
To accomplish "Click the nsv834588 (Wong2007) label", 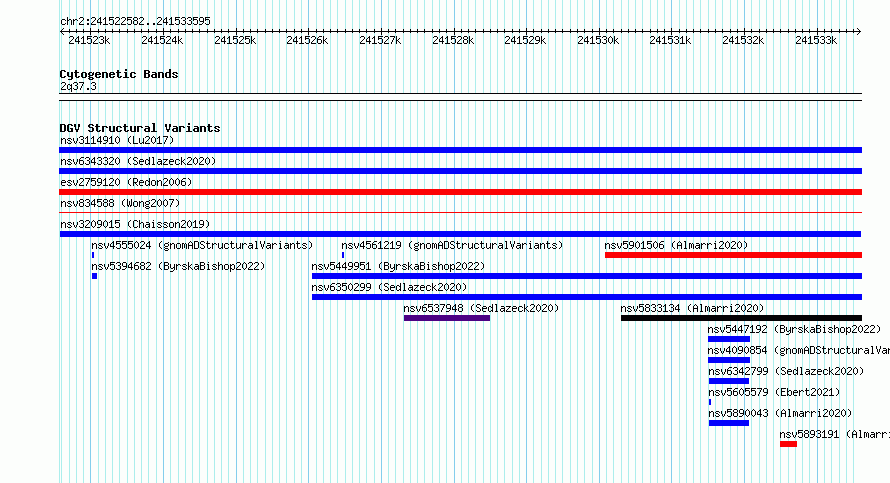I will [120, 203].
